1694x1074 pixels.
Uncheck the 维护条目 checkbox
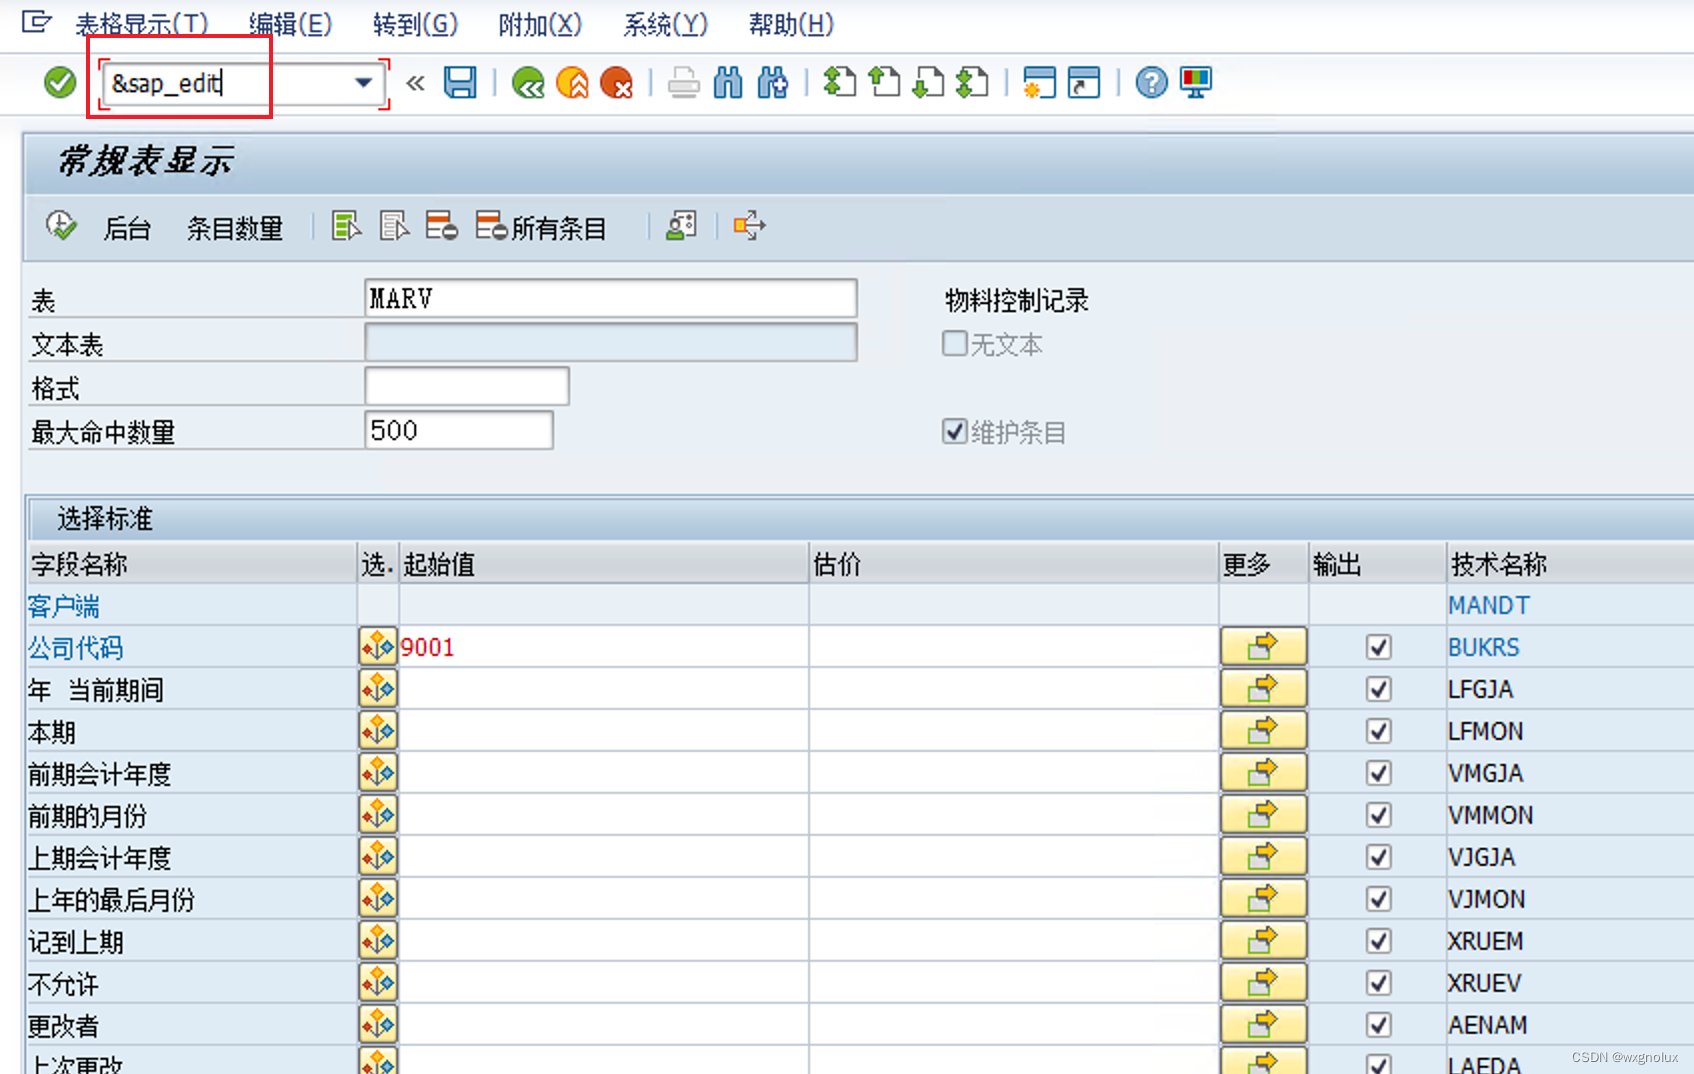tap(954, 432)
